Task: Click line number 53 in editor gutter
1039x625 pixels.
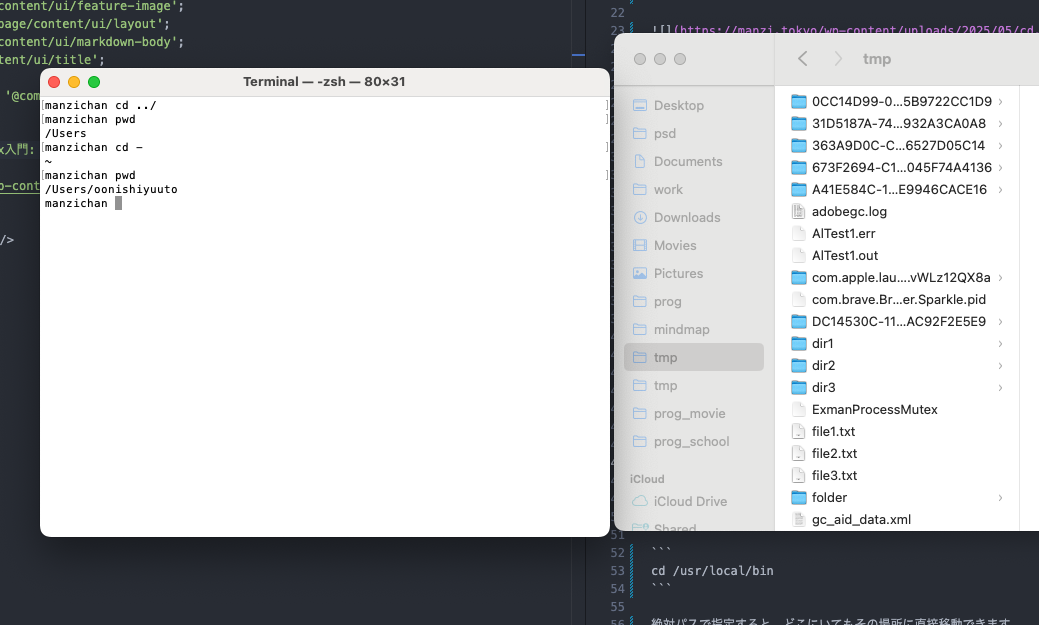Action: point(618,571)
